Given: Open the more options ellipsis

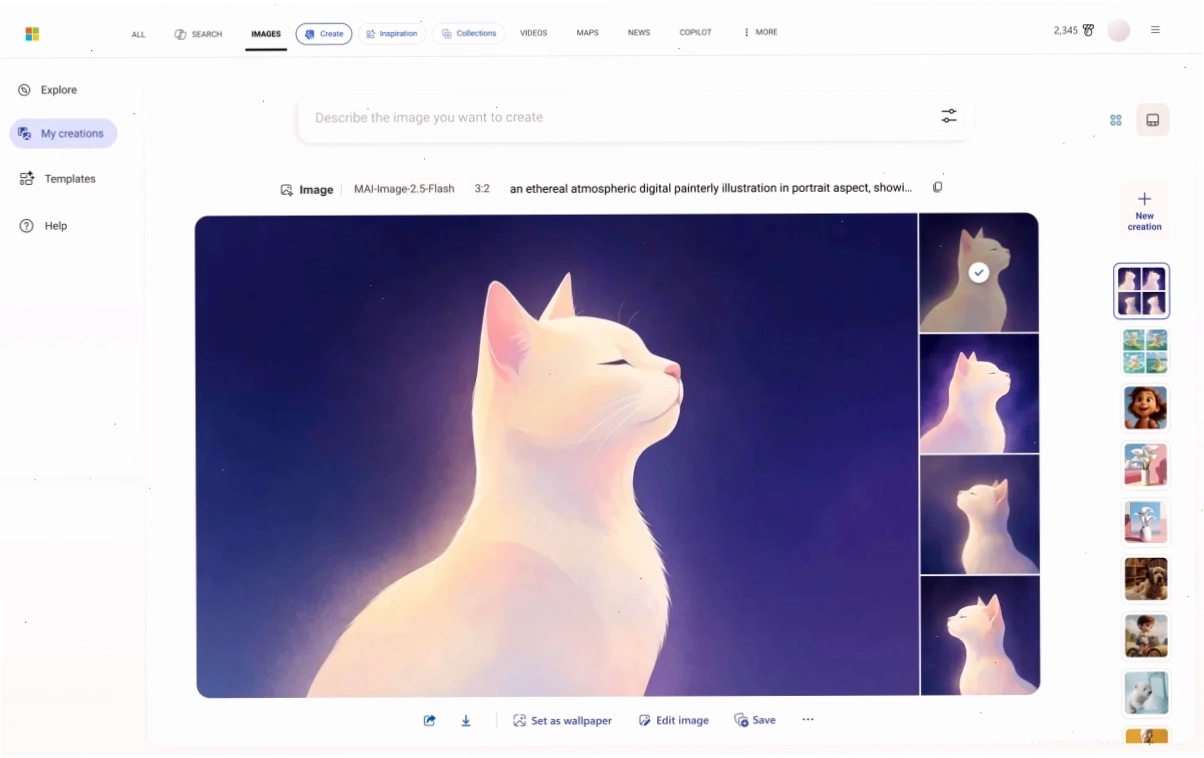Looking at the screenshot, I should tap(808, 720).
